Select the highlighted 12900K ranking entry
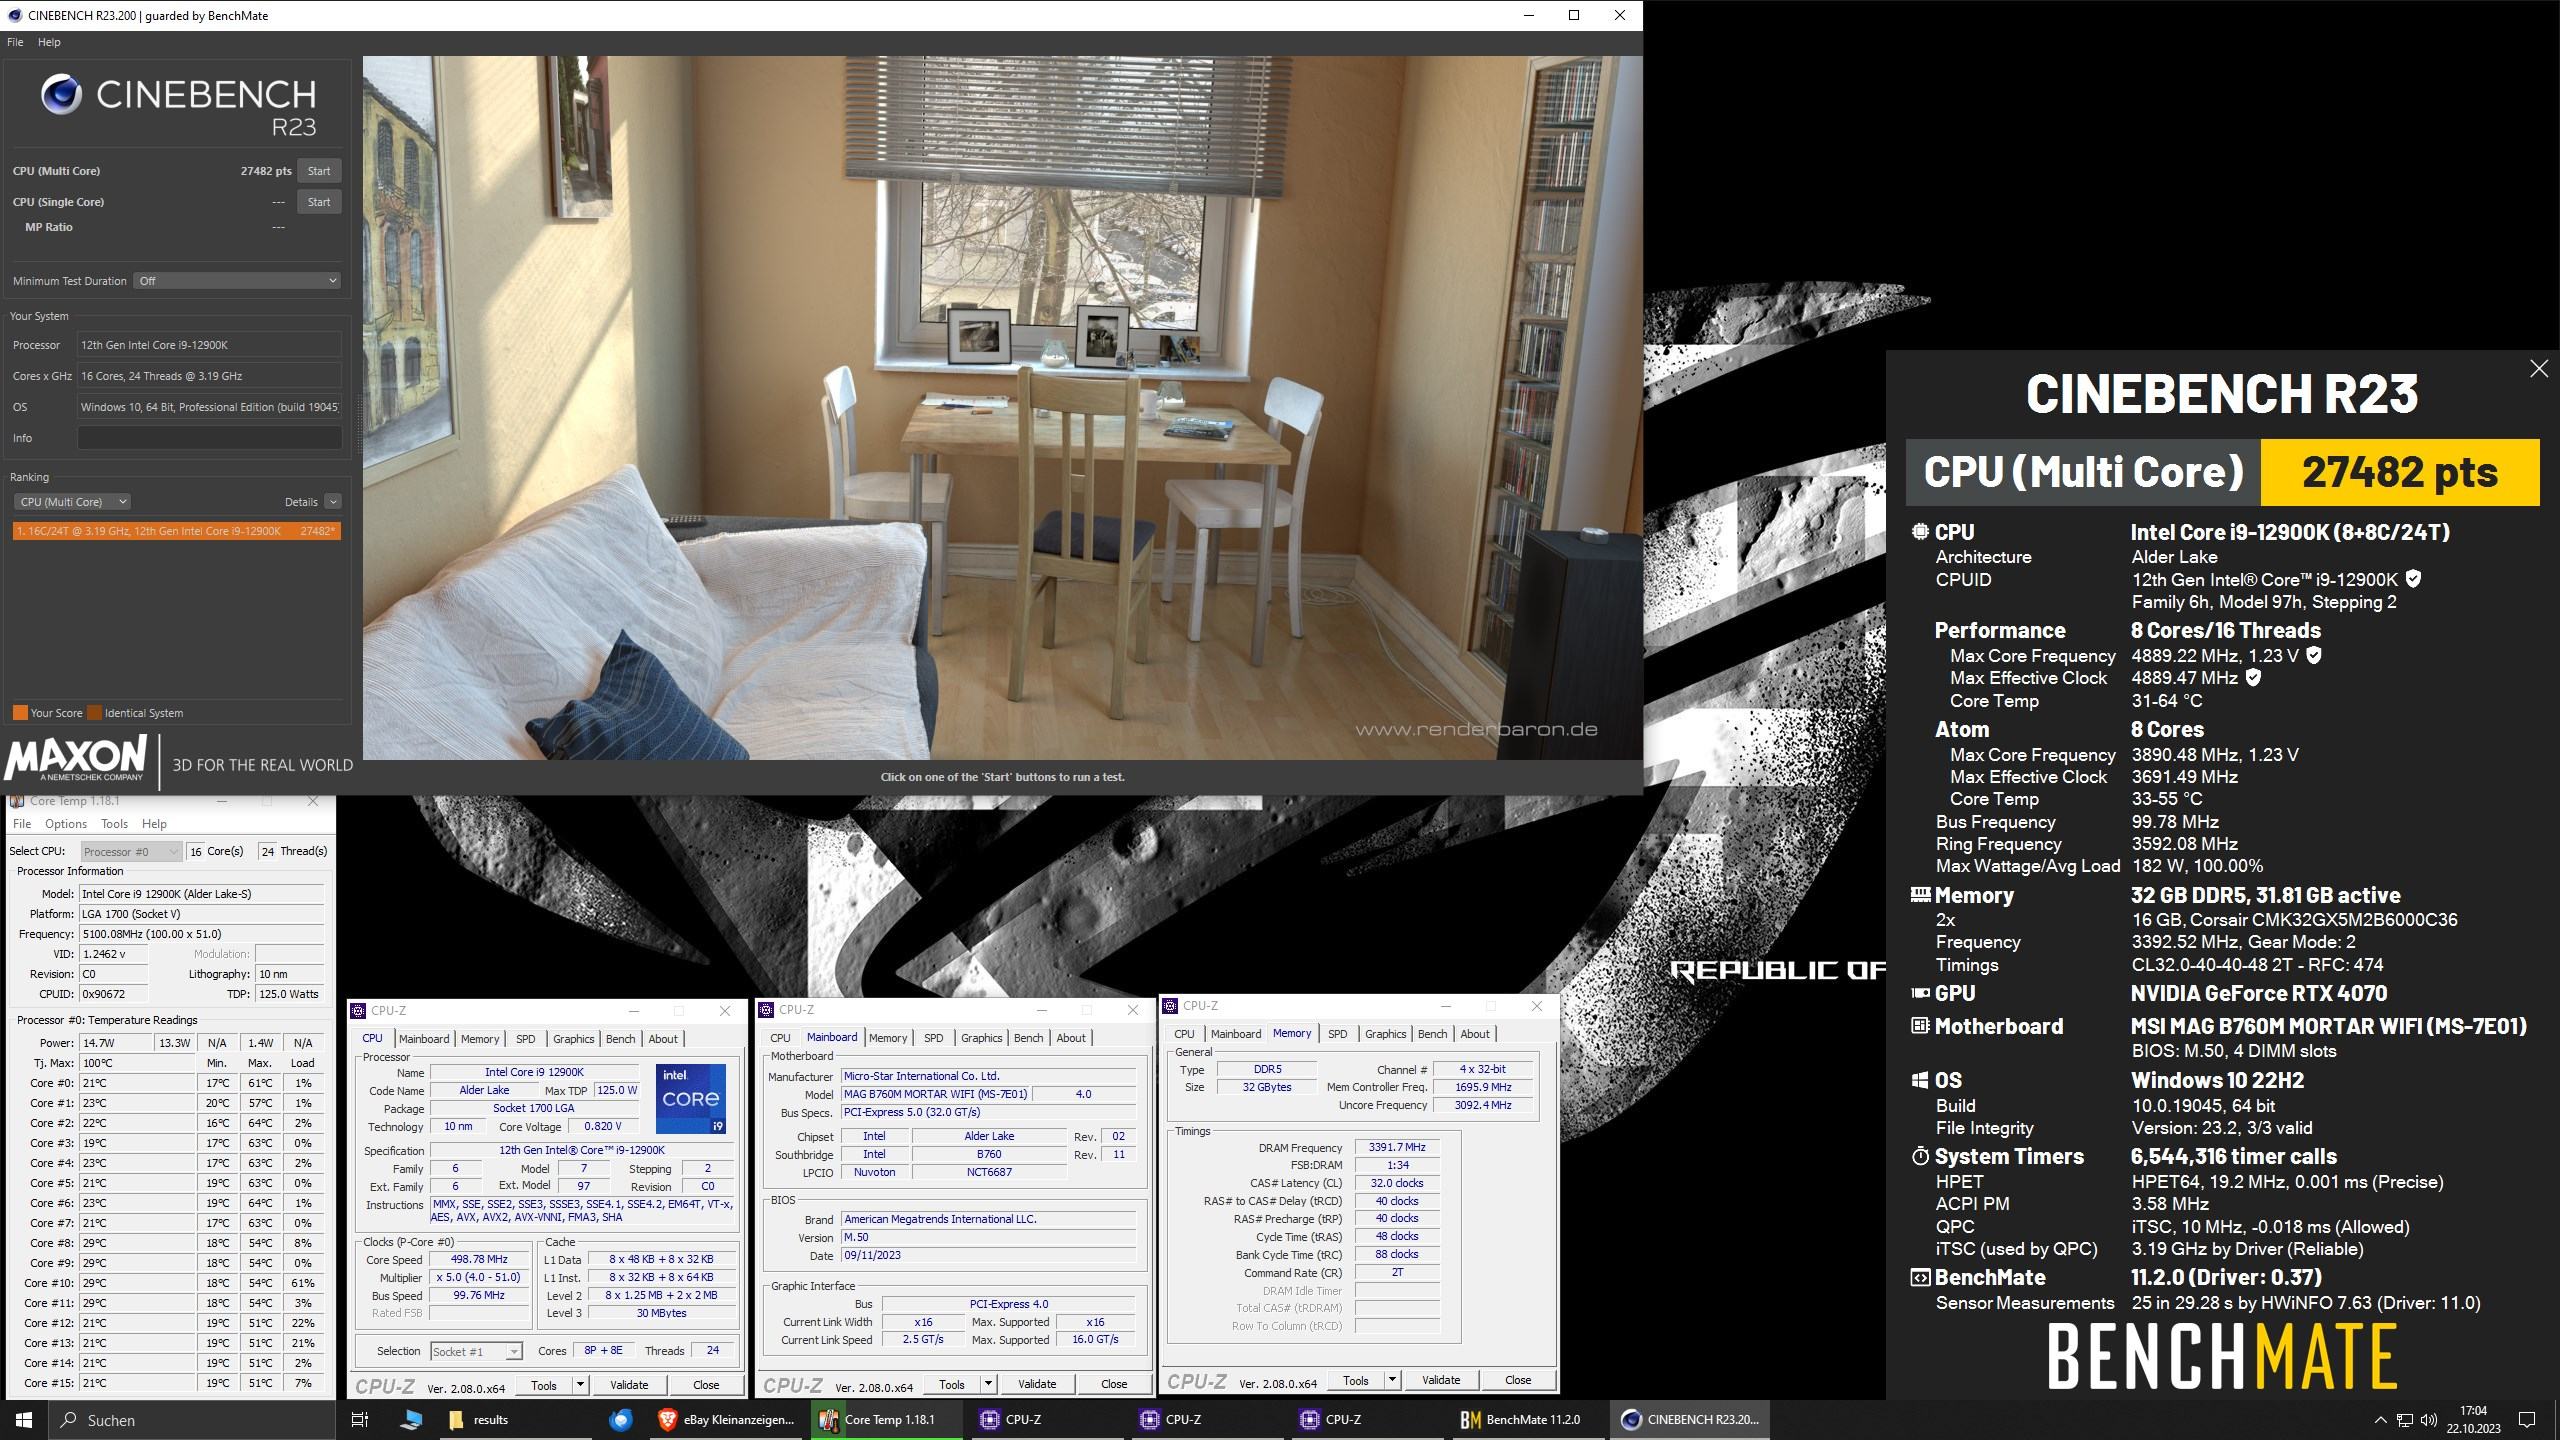The width and height of the screenshot is (2560, 1440). tap(176, 531)
